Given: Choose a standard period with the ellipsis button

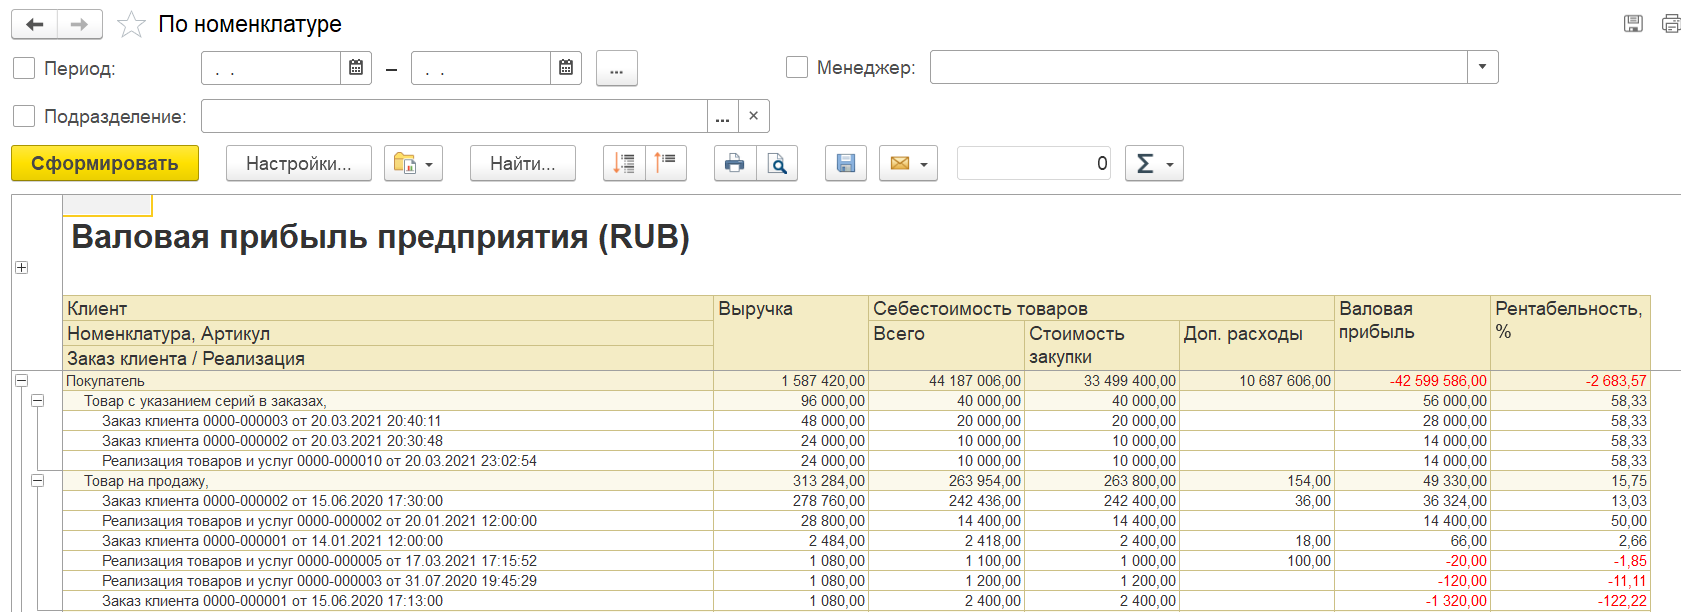Looking at the screenshot, I should [617, 68].
